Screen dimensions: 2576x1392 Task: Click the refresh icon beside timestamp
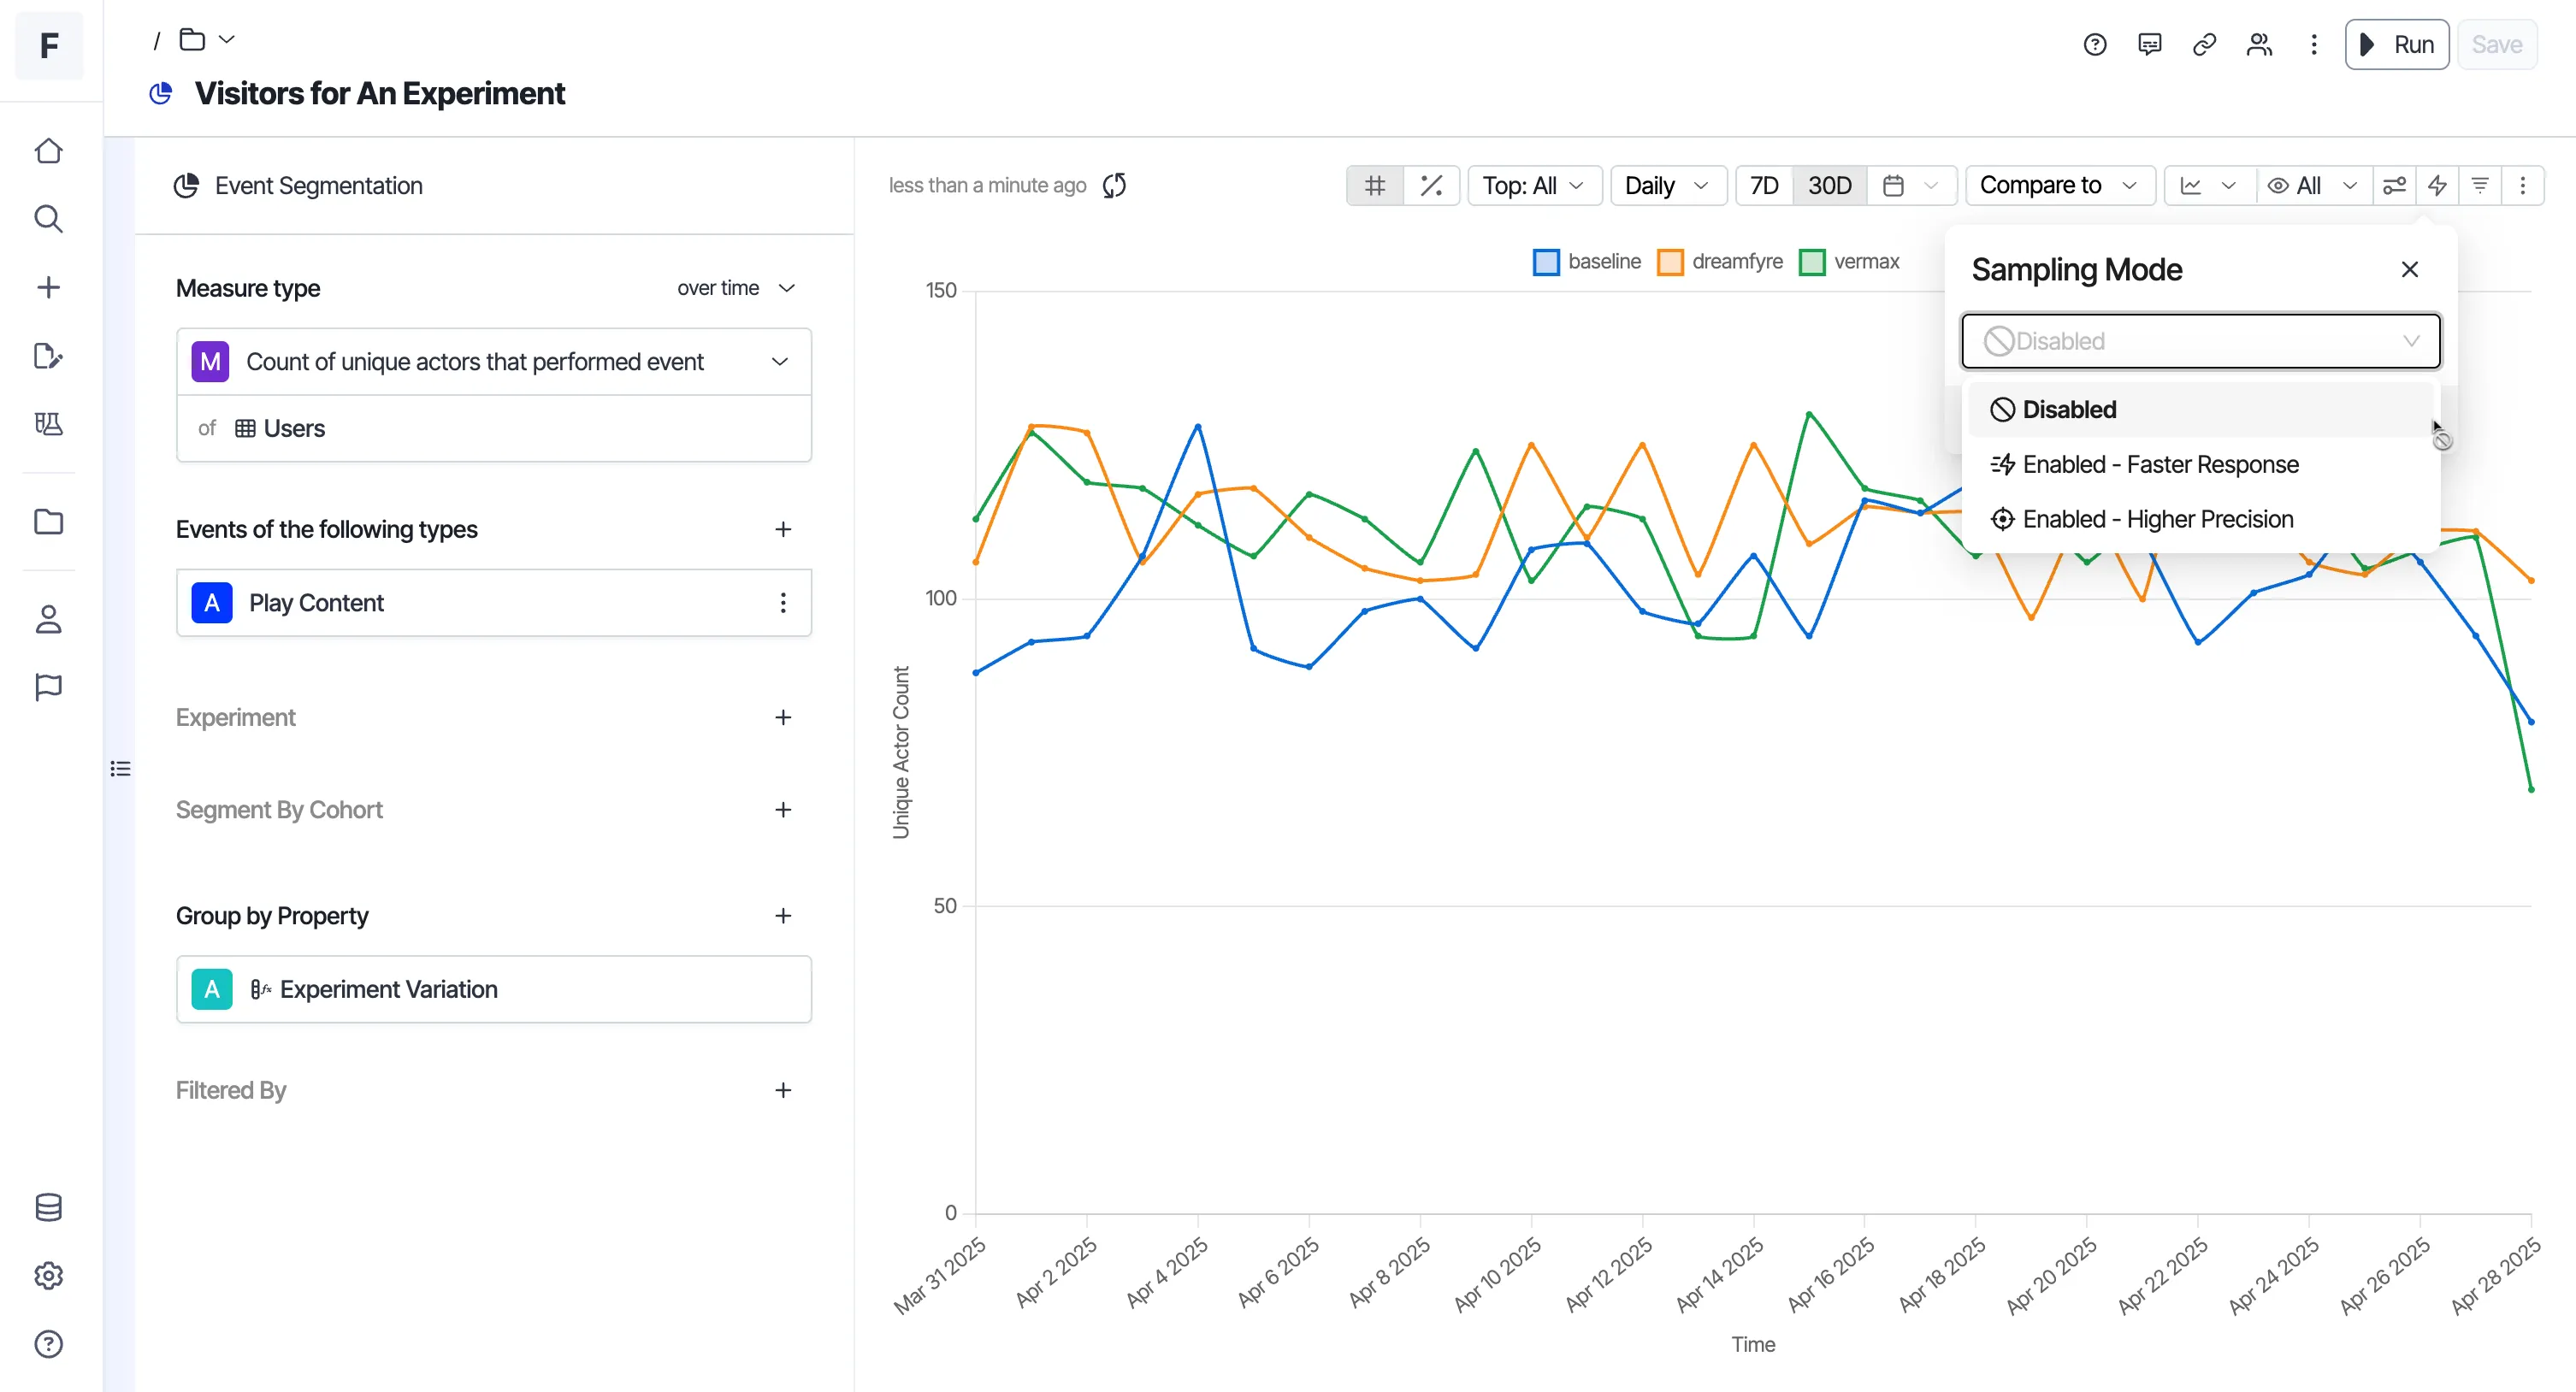pyautogui.click(x=1114, y=186)
